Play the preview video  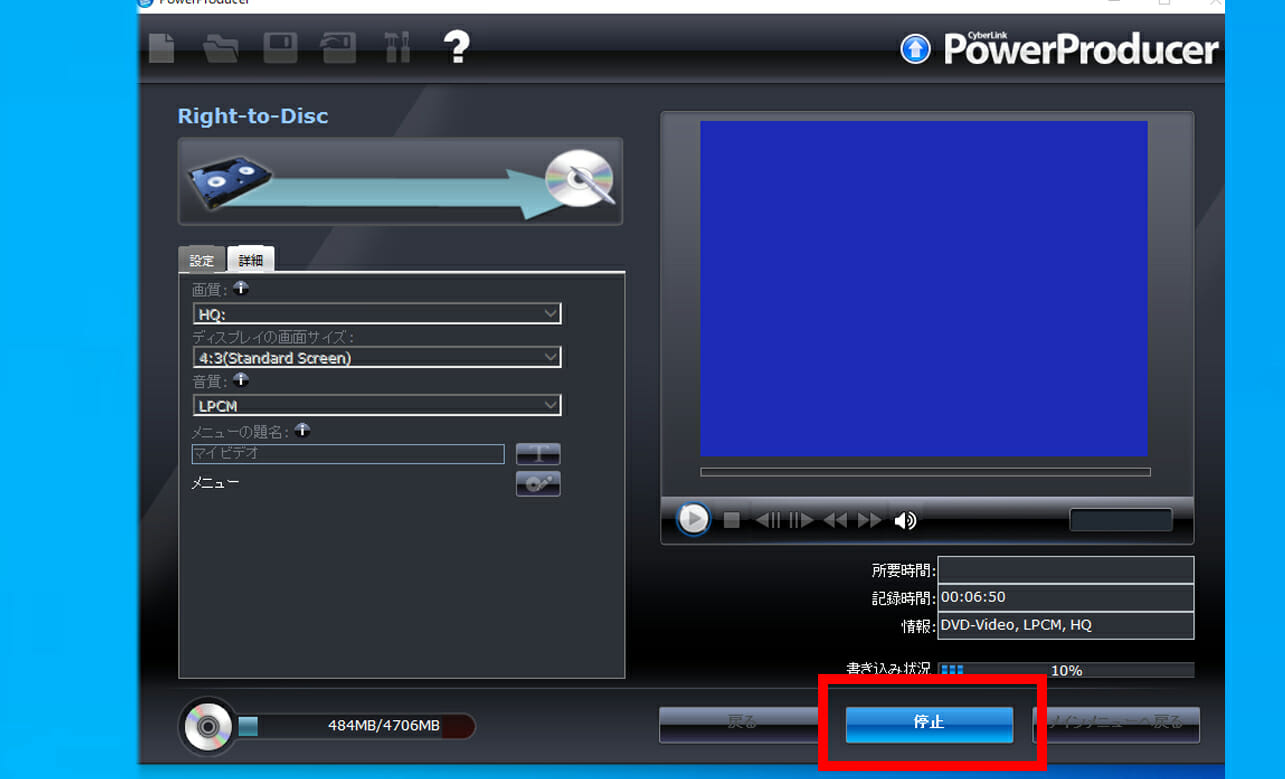click(x=693, y=519)
